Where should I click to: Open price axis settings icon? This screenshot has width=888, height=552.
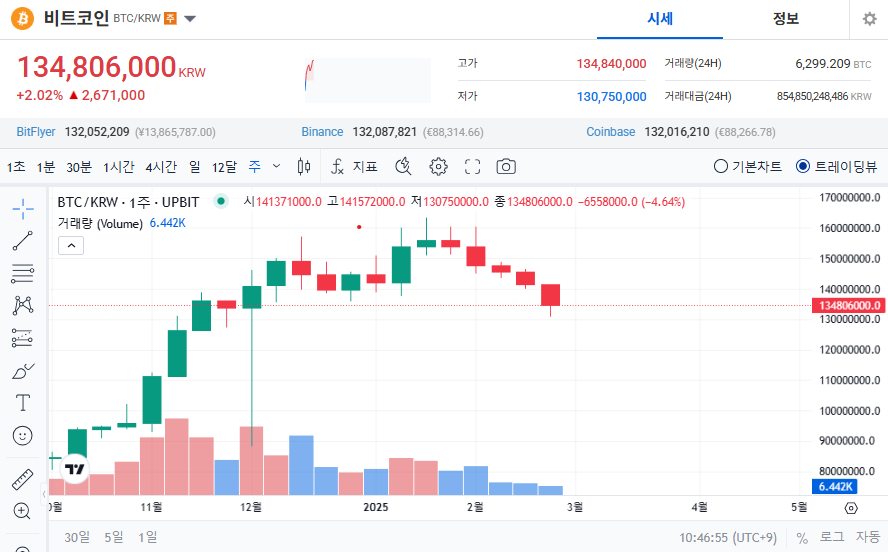(851, 508)
